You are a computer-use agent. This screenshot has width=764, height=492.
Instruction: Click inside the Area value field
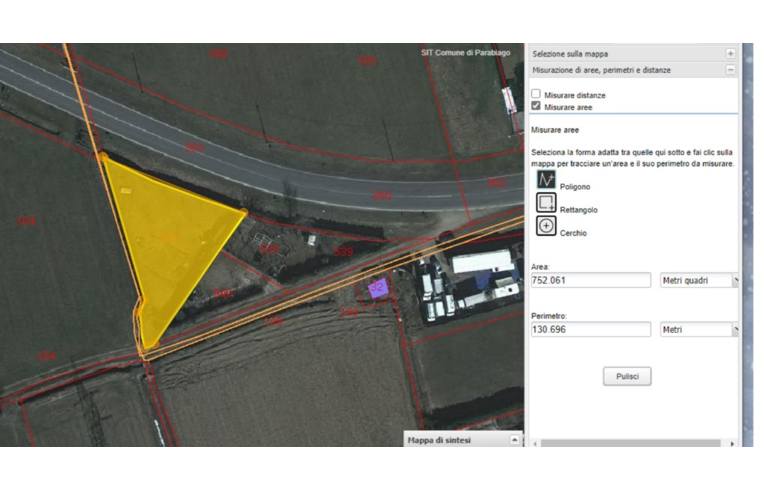[590, 281]
